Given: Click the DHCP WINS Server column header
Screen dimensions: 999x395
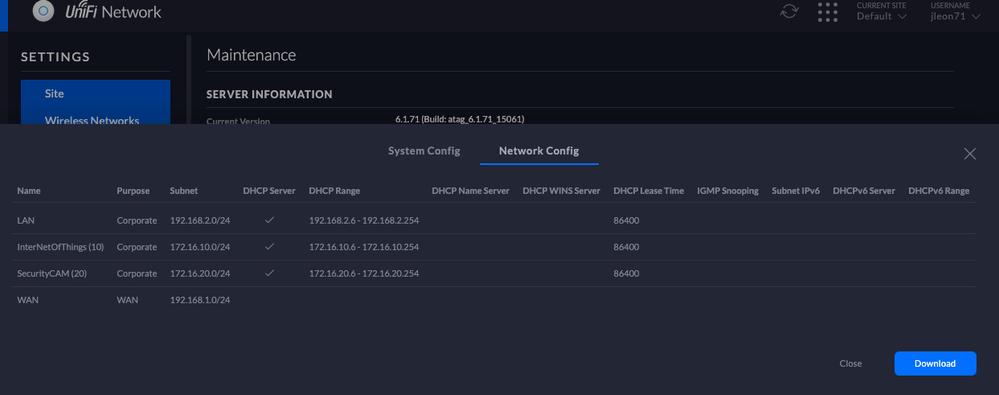Looking at the screenshot, I should tap(561, 191).
